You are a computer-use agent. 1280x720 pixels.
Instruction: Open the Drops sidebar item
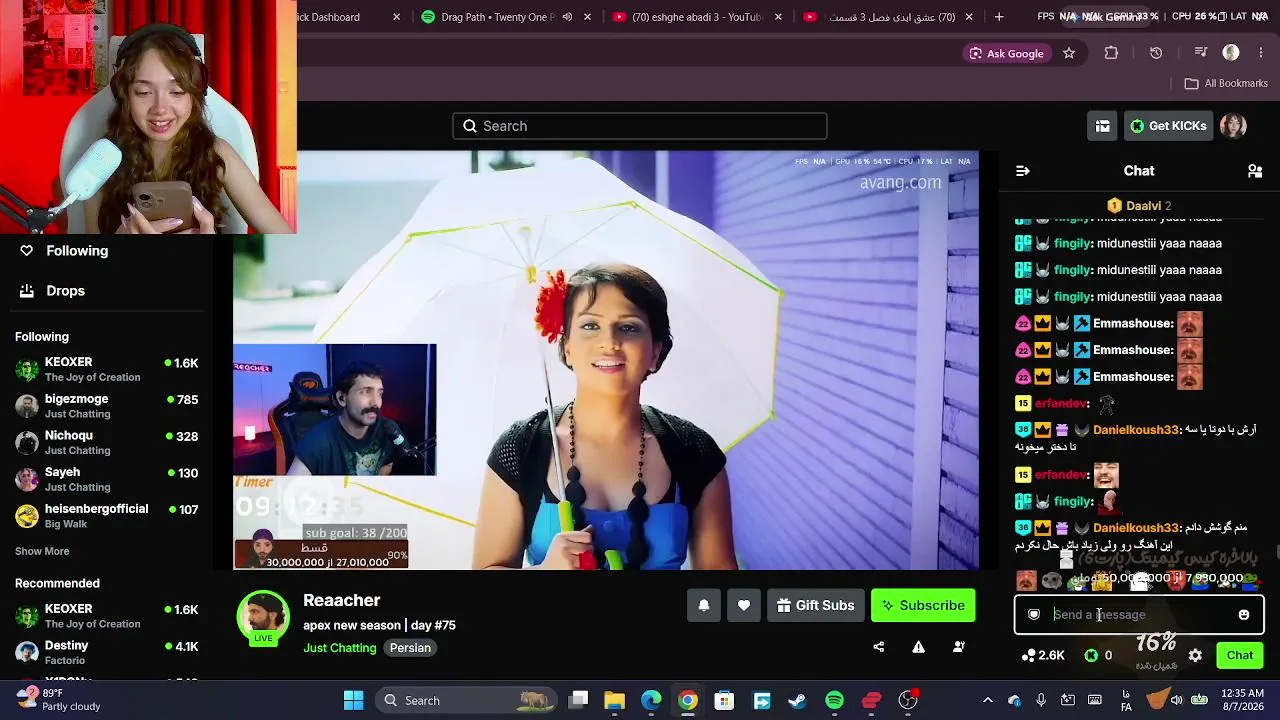pos(52,291)
